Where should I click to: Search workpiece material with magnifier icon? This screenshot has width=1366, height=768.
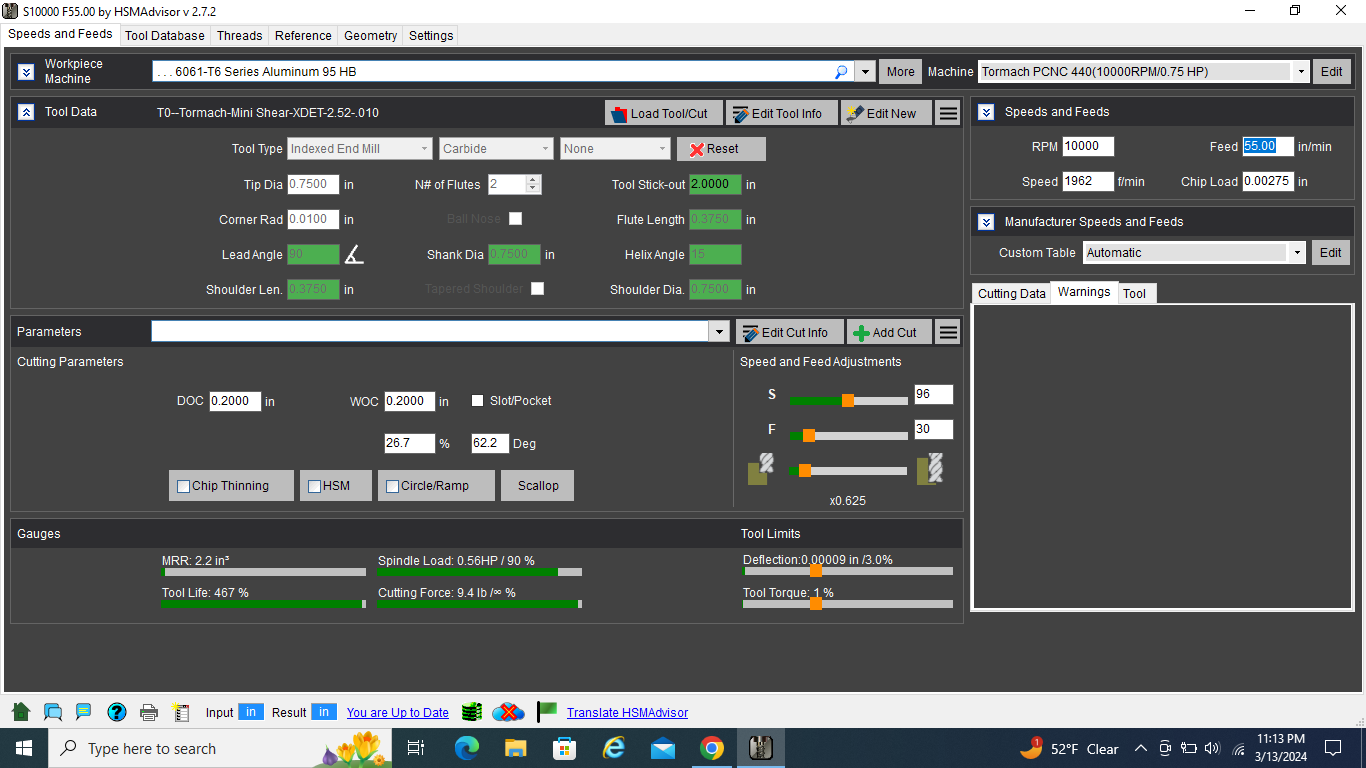841,72
